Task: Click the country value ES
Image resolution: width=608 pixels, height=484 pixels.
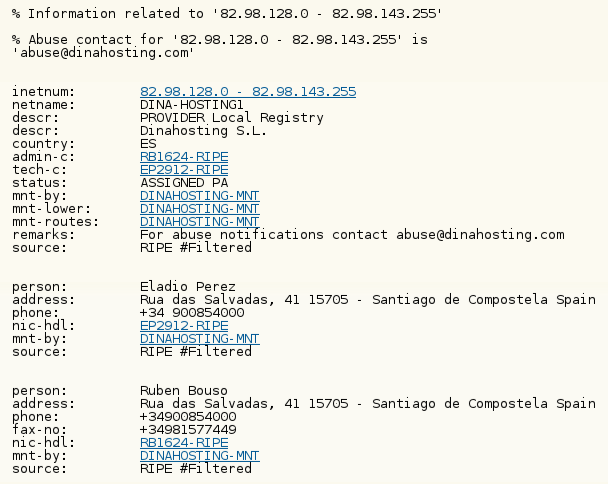Action: click(x=148, y=144)
